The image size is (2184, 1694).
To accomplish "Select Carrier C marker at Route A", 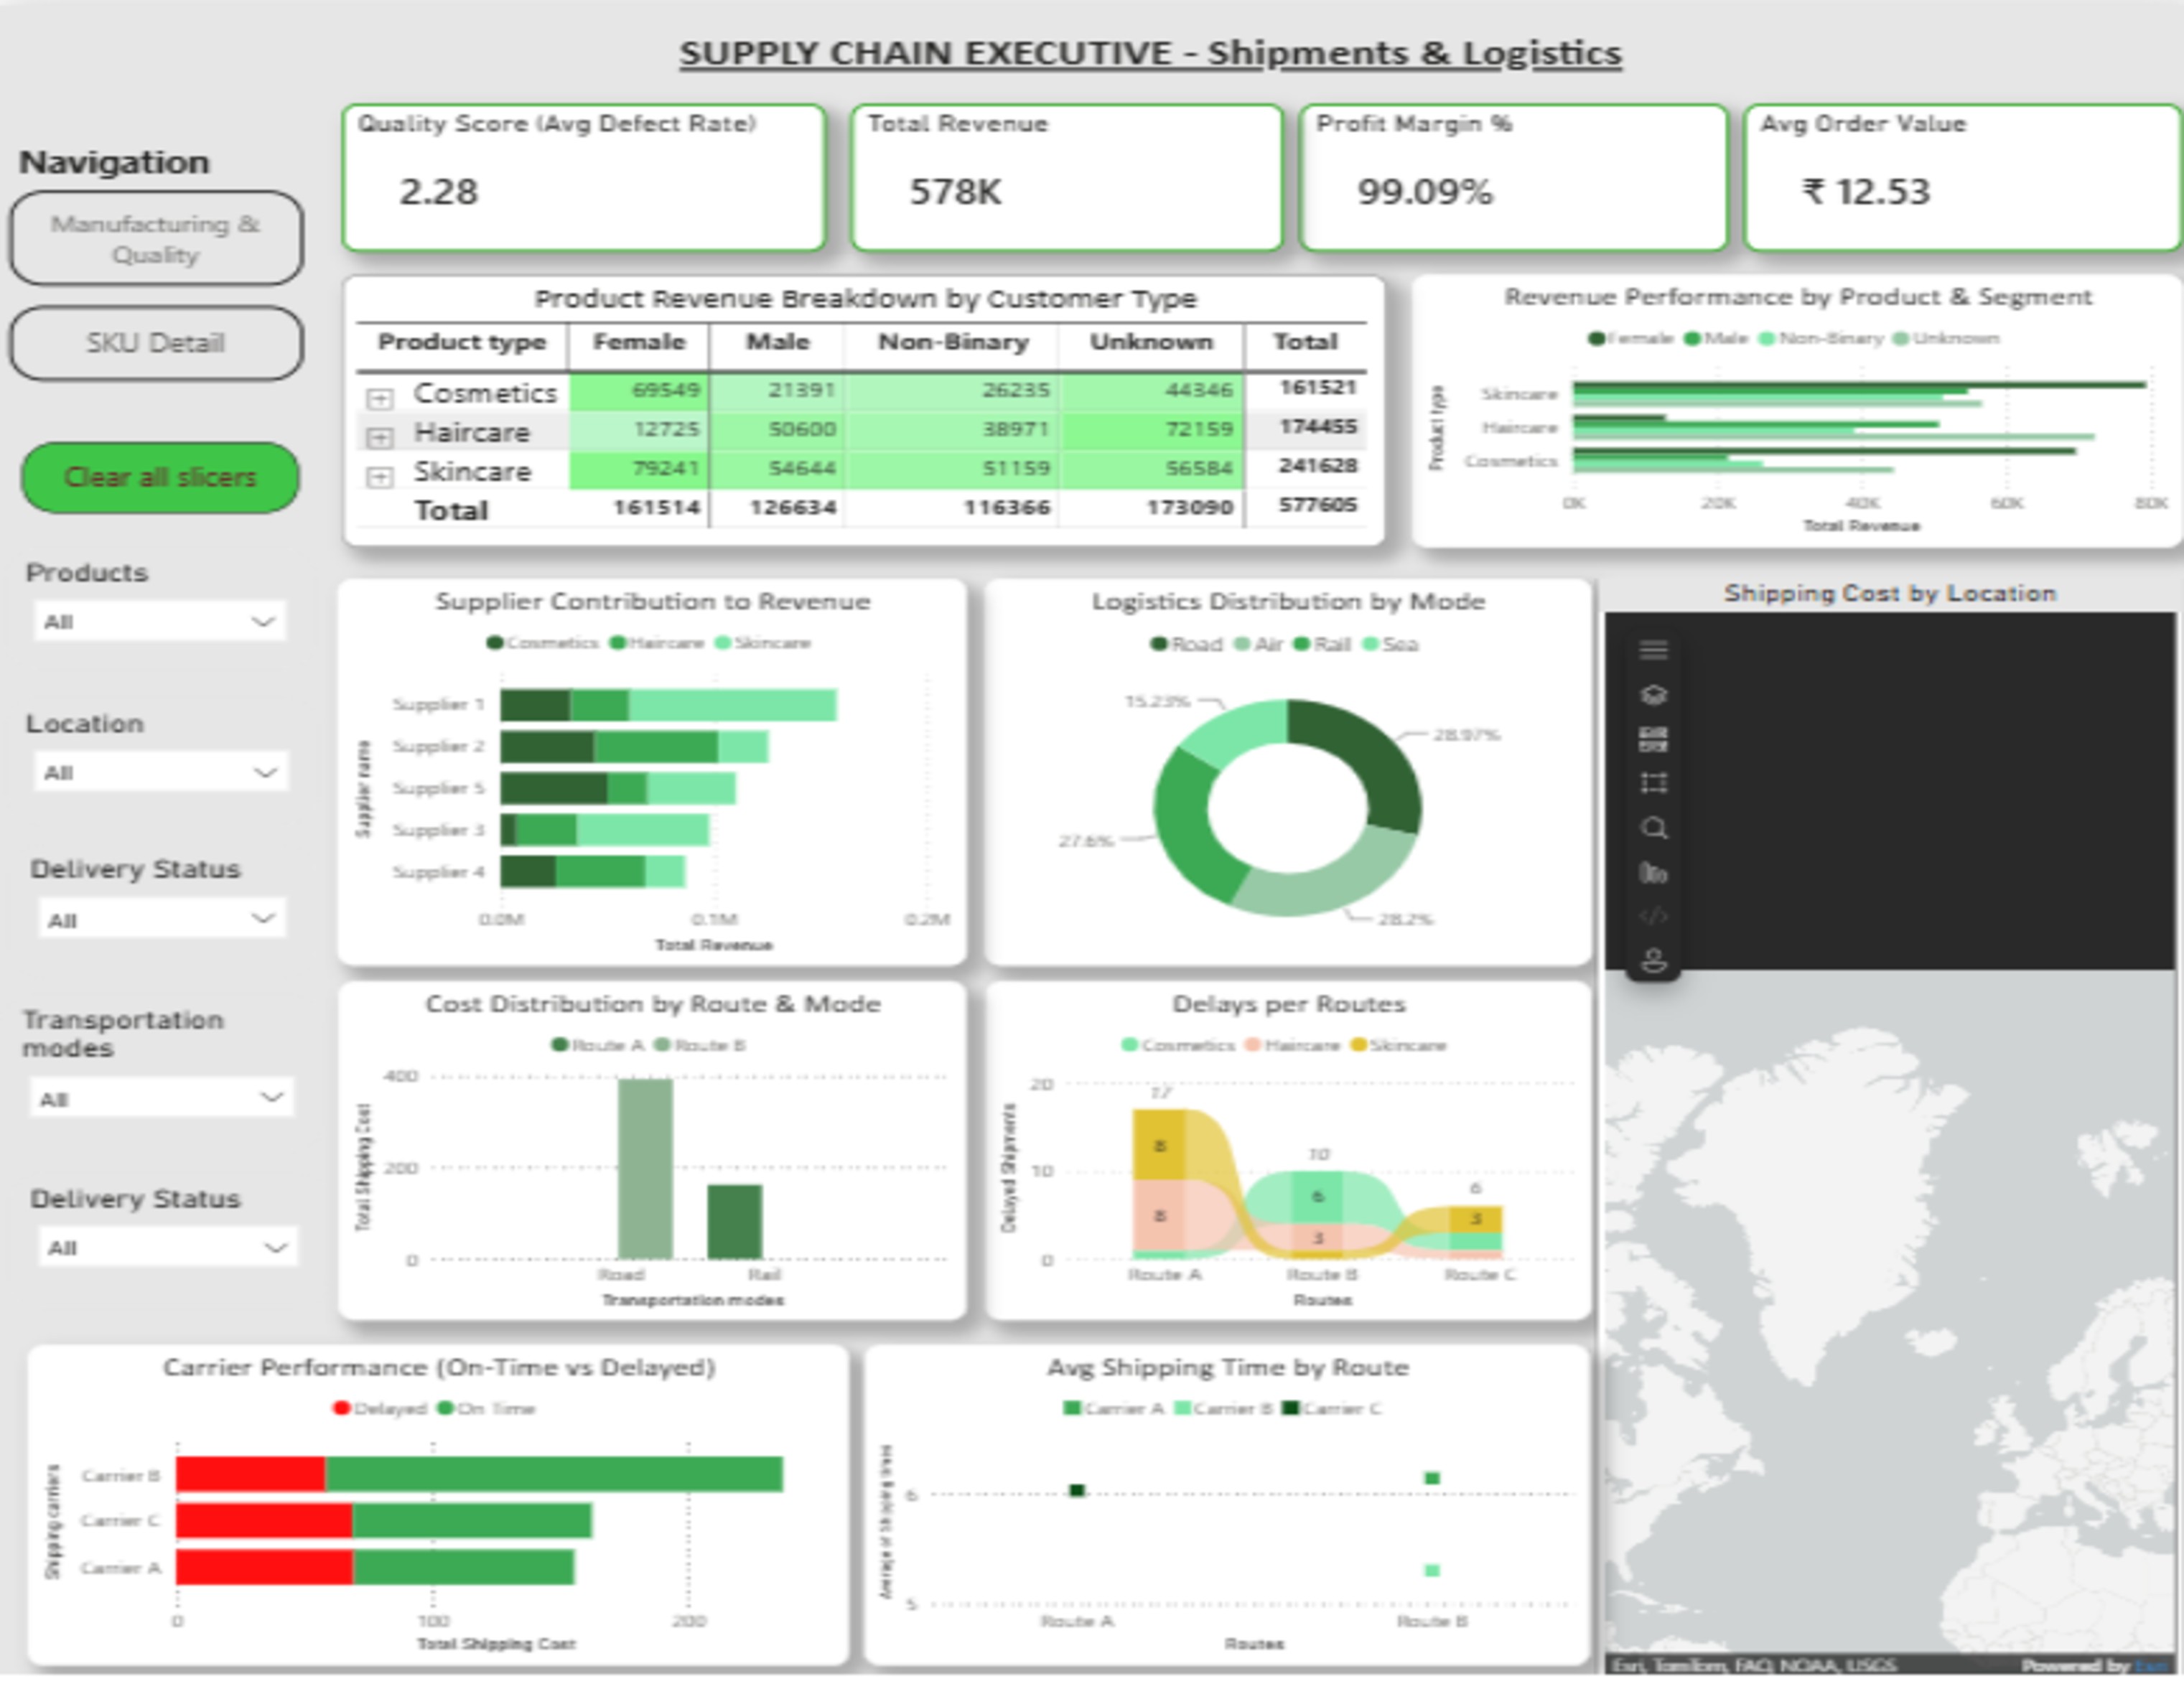I will pyautogui.click(x=1076, y=1490).
